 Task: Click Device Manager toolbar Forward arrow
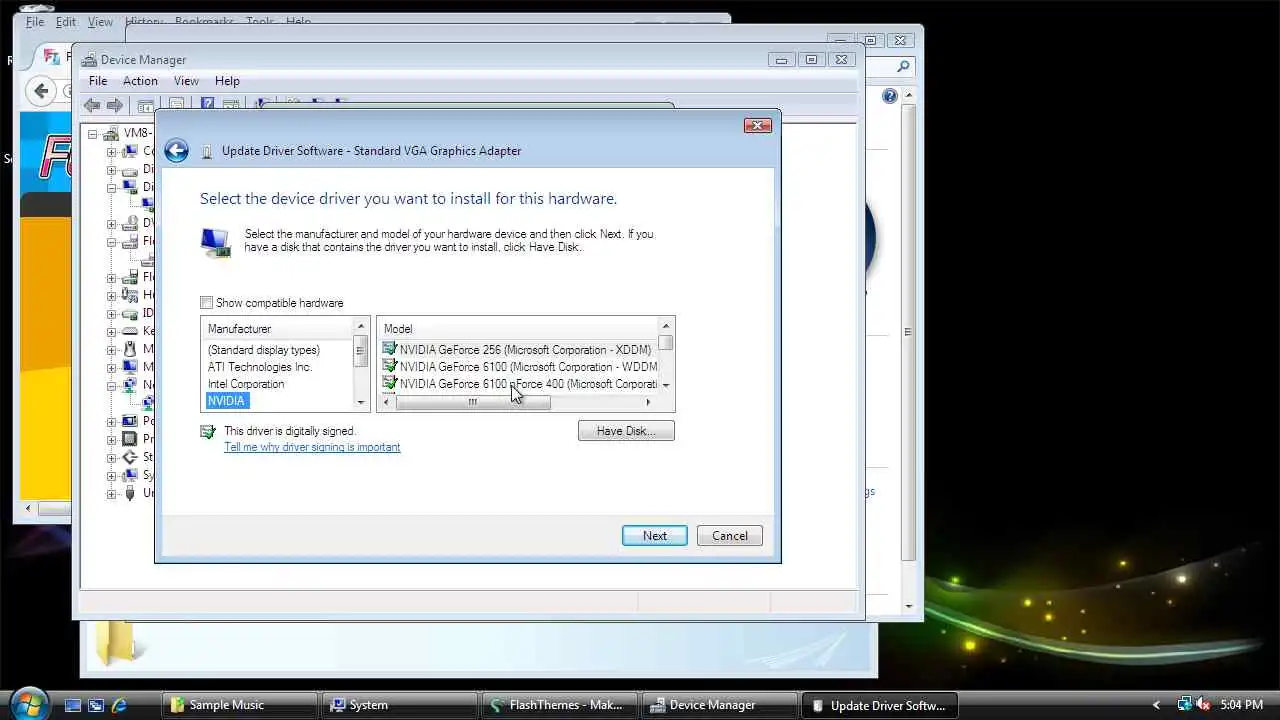tap(115, 105)
